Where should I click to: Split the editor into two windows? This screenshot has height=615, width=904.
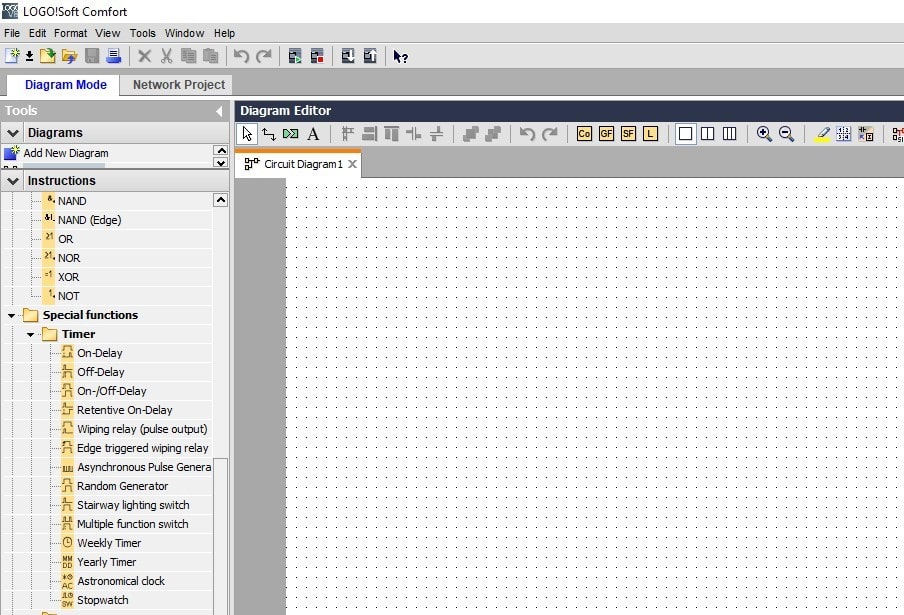(x=707, y=134)
